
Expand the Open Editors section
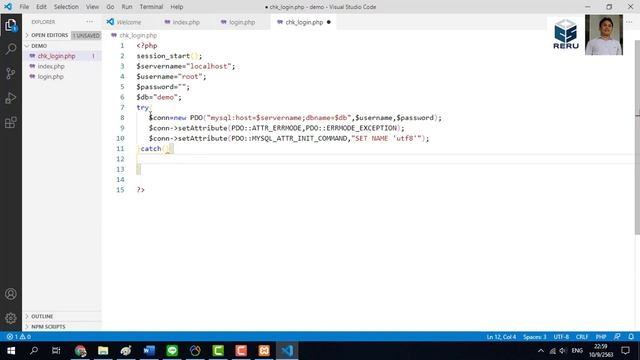tap(49, 35)
